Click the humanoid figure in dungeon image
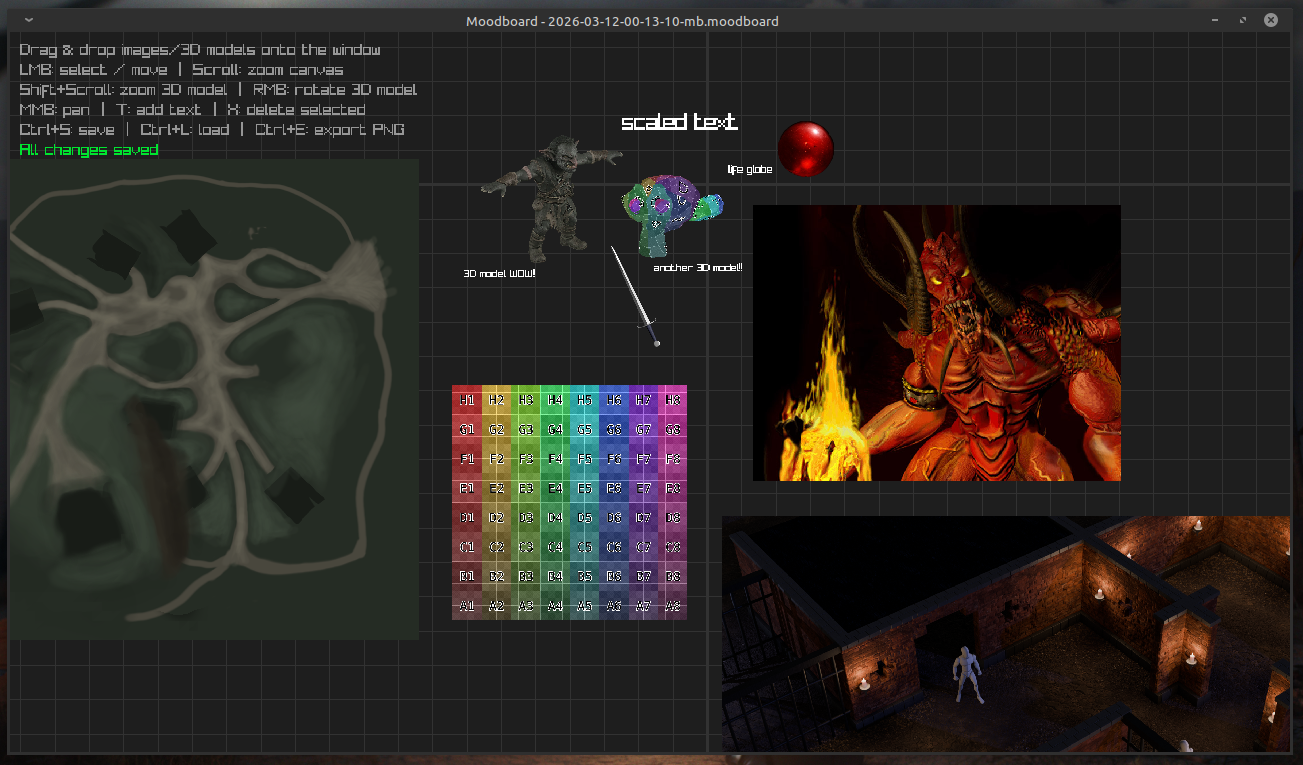 (x=965, y=674)
